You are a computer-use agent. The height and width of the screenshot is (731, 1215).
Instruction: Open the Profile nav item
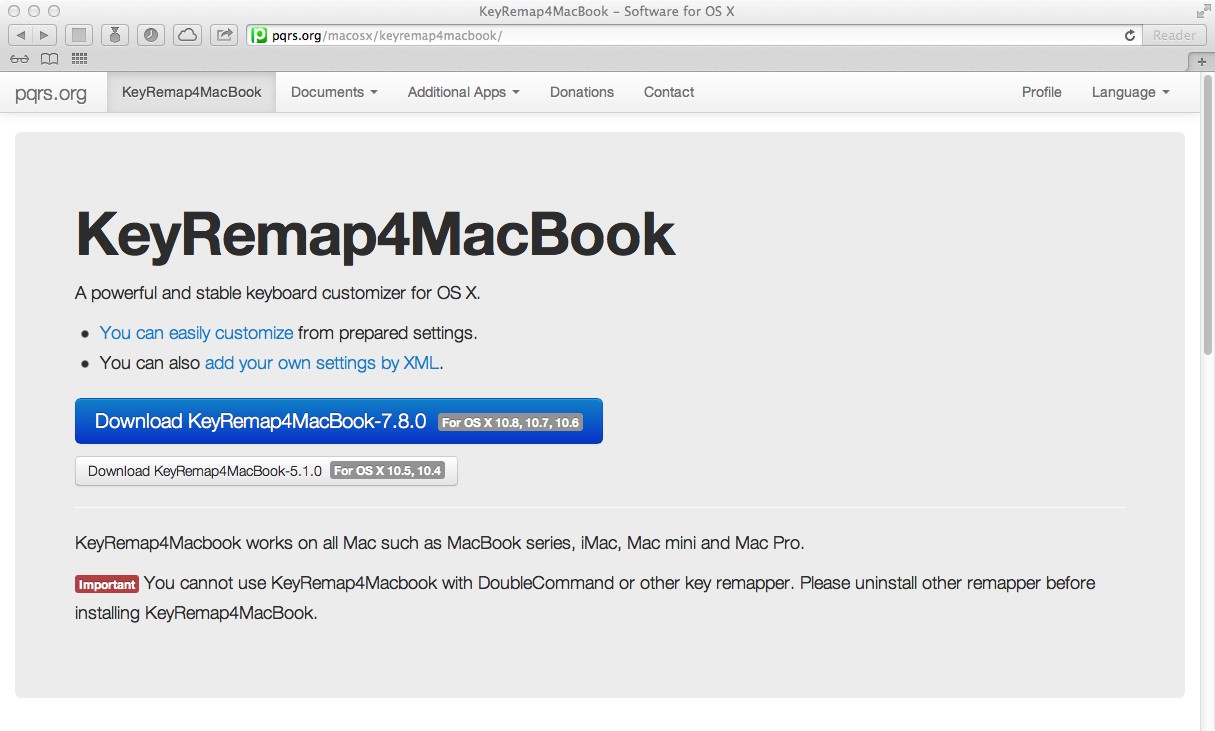click(x=1042, y=92)
